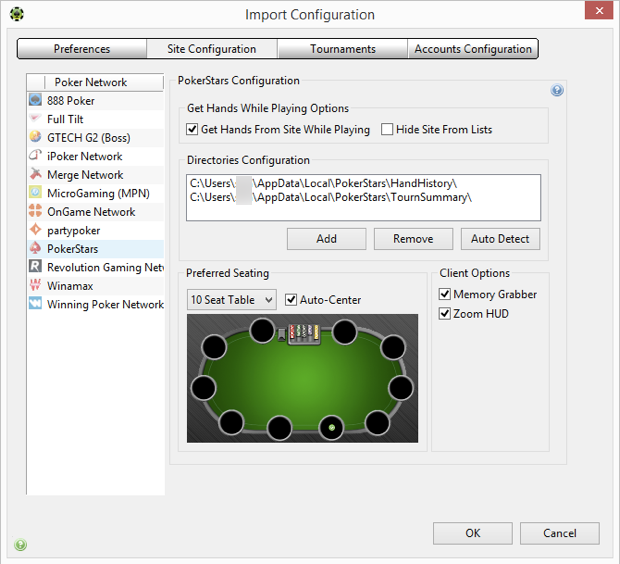Screen dimensions: 620x564
Task: Click the Remove directory button
Action: tap(413, 239)
